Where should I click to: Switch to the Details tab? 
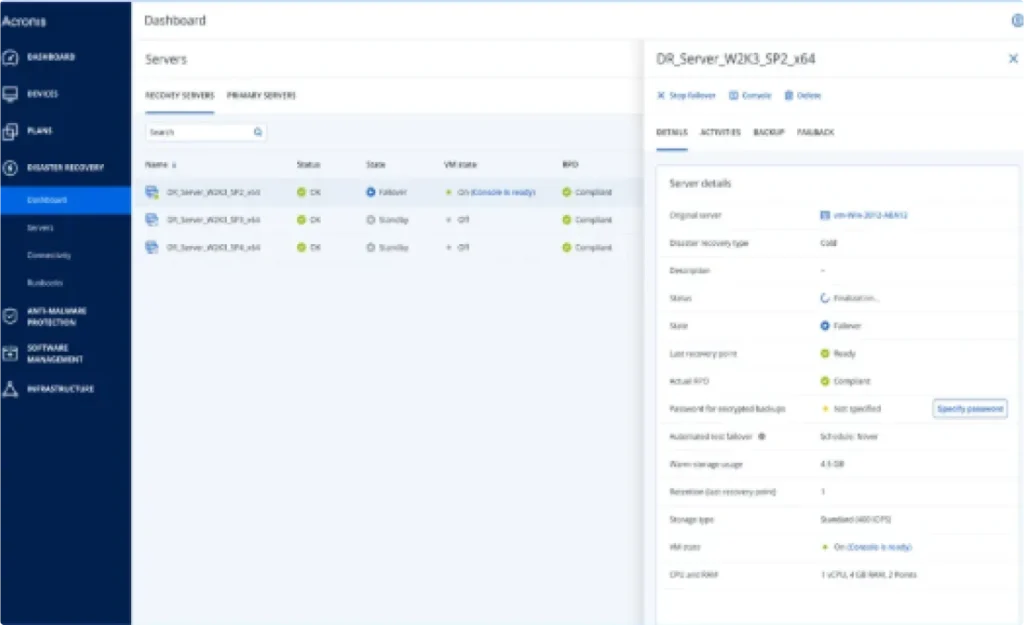pos(671,132)
